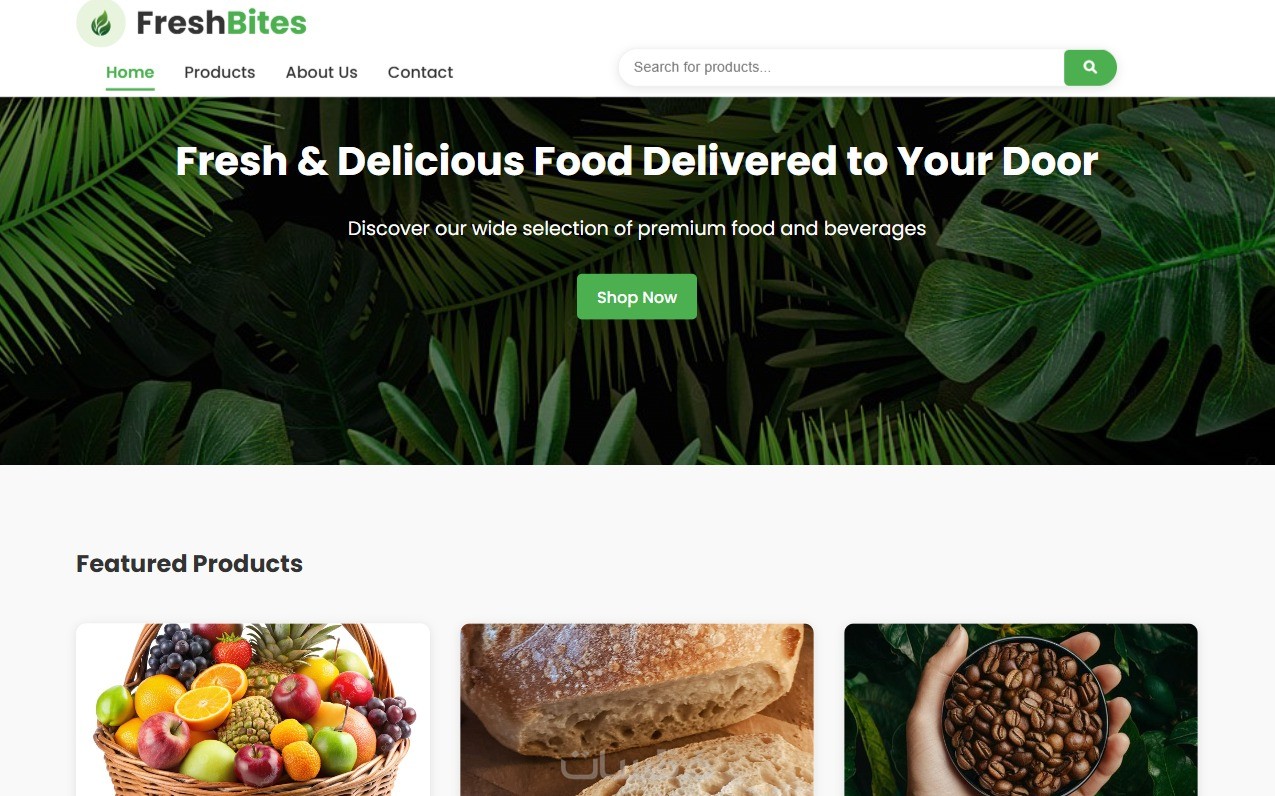This screenshot has width=1275, height=796.
Task: Click the Shop Now button
Action: coord(637,297)
